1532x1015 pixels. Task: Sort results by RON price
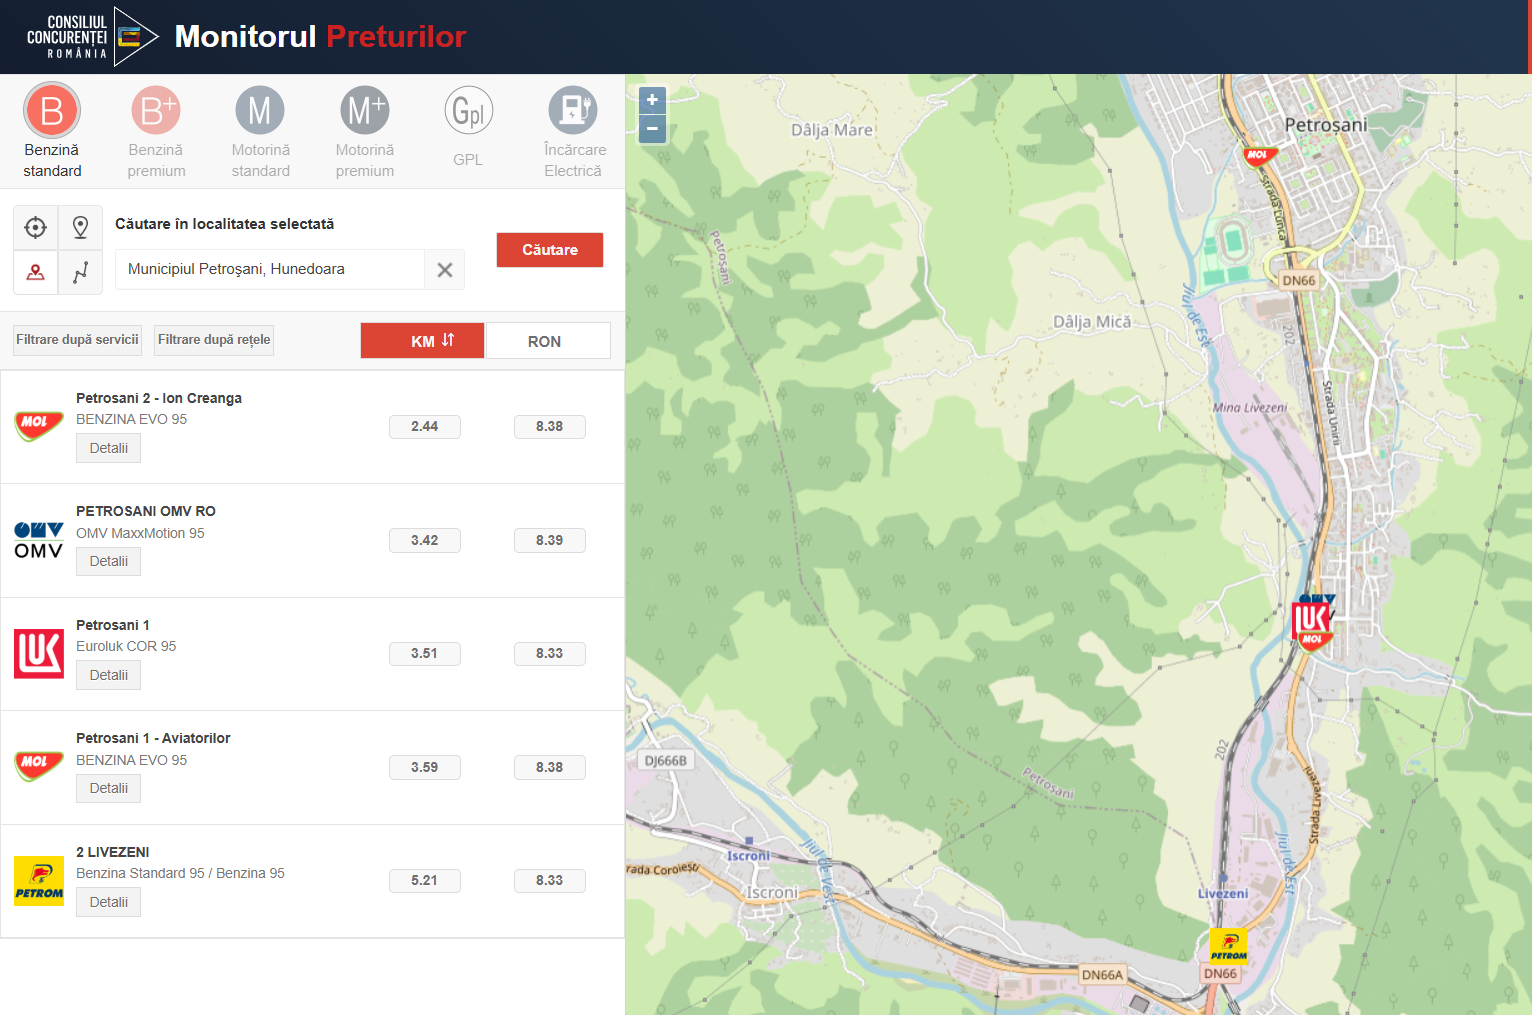point(547,341)
